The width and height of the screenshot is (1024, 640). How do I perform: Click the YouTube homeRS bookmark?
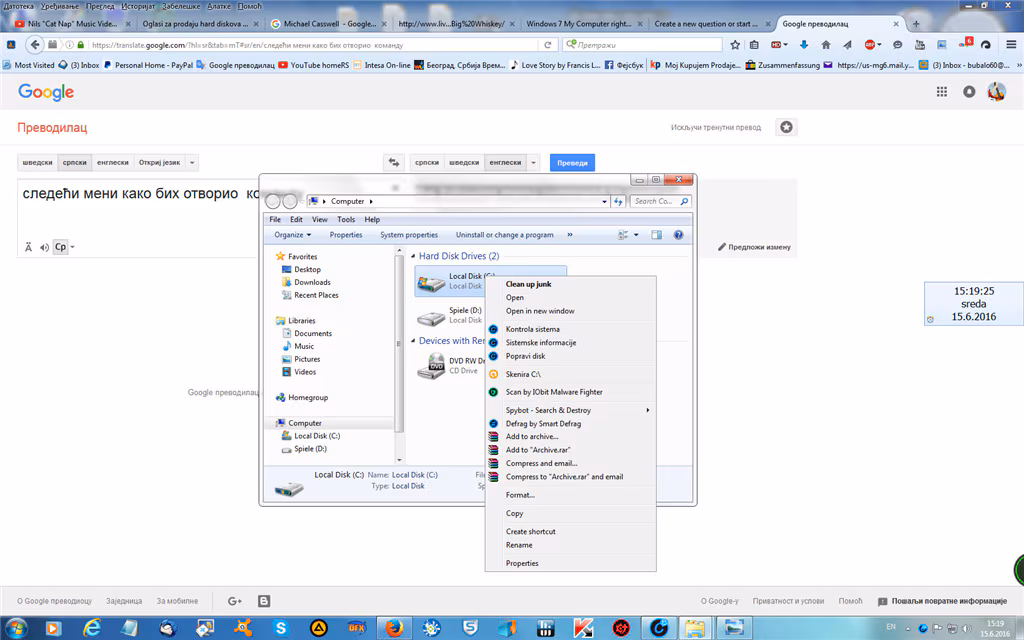[313, 65]
